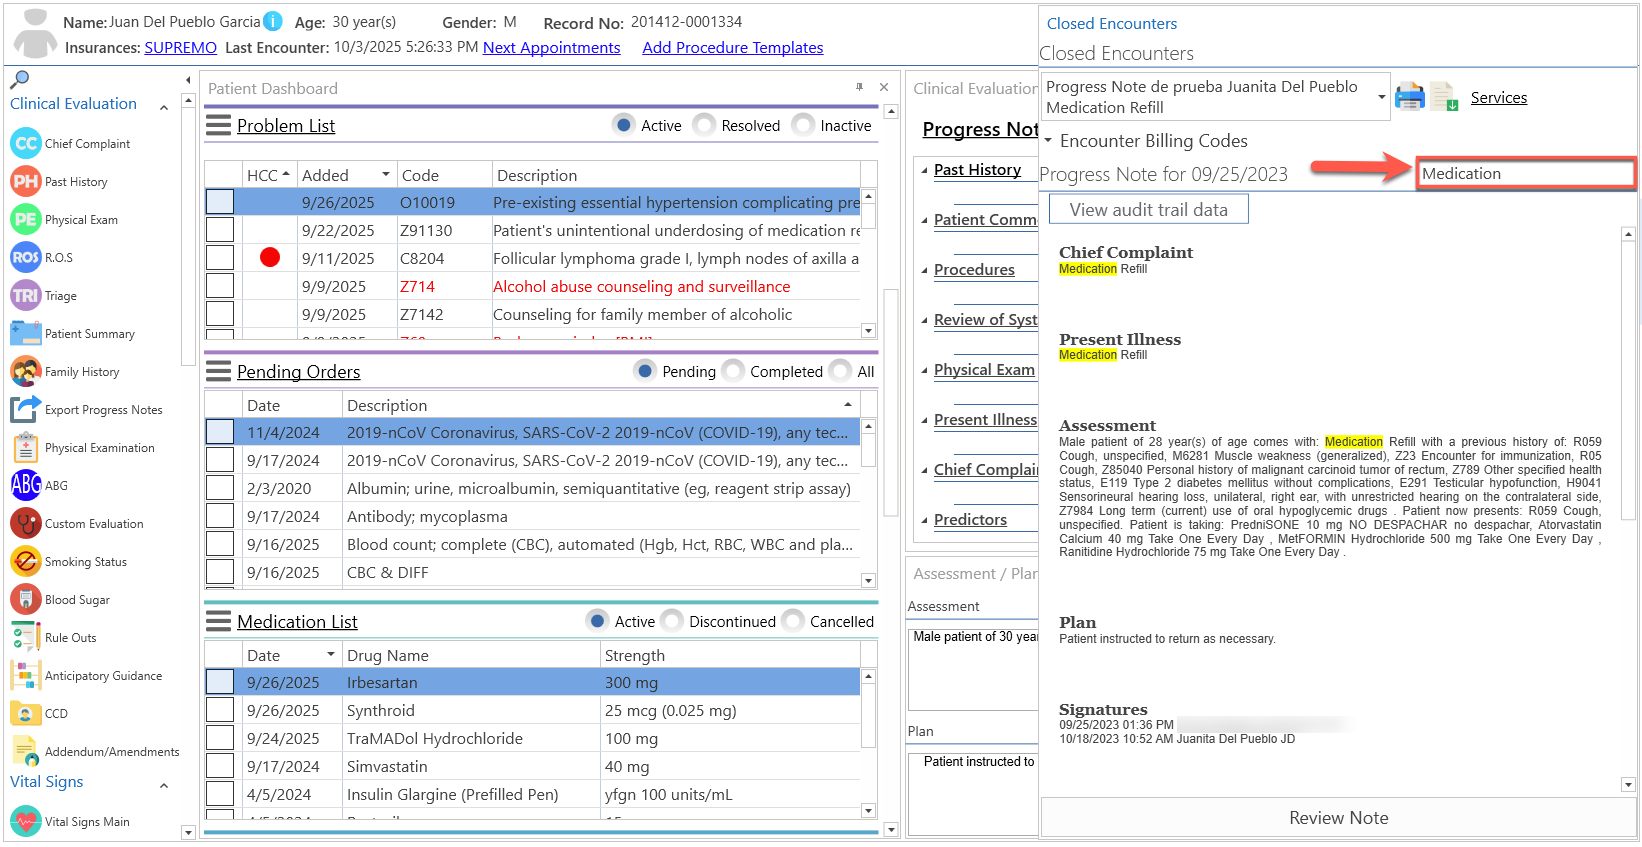
Task: Check the box for Synthroid medication
Action: pos(220,710)
